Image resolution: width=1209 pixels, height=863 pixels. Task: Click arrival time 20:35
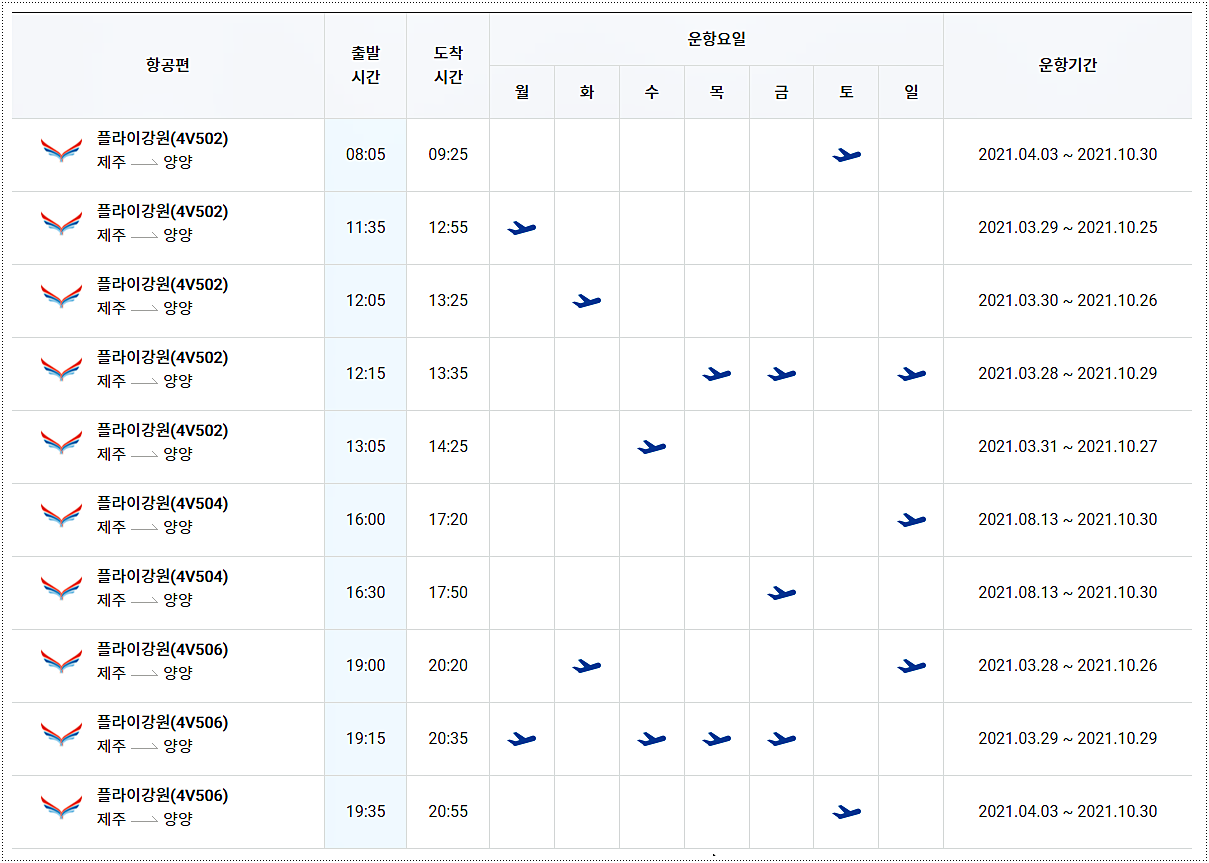coord(448,739)
